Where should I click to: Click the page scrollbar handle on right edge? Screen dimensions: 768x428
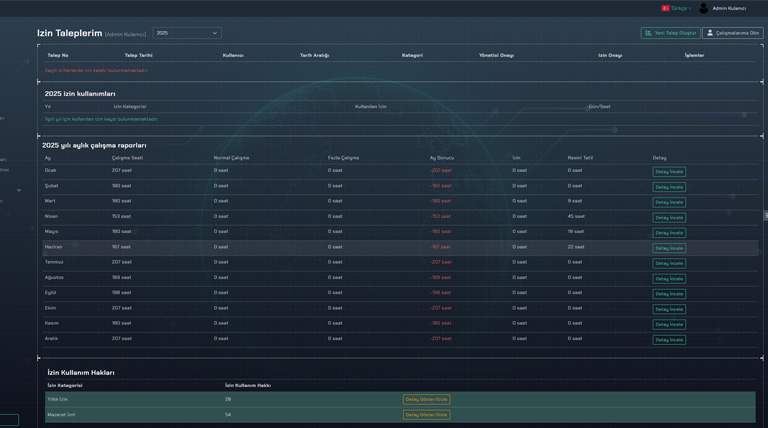(765, 215)
